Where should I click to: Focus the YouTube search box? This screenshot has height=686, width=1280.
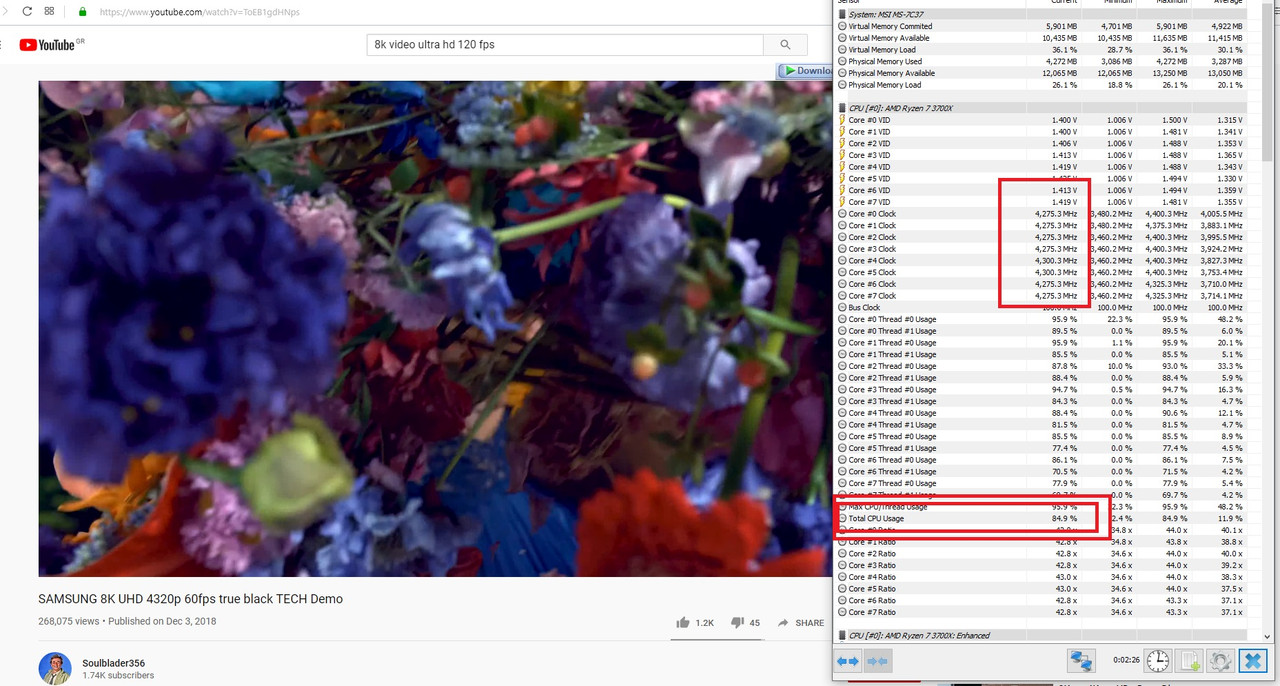(x=565, y=45)
